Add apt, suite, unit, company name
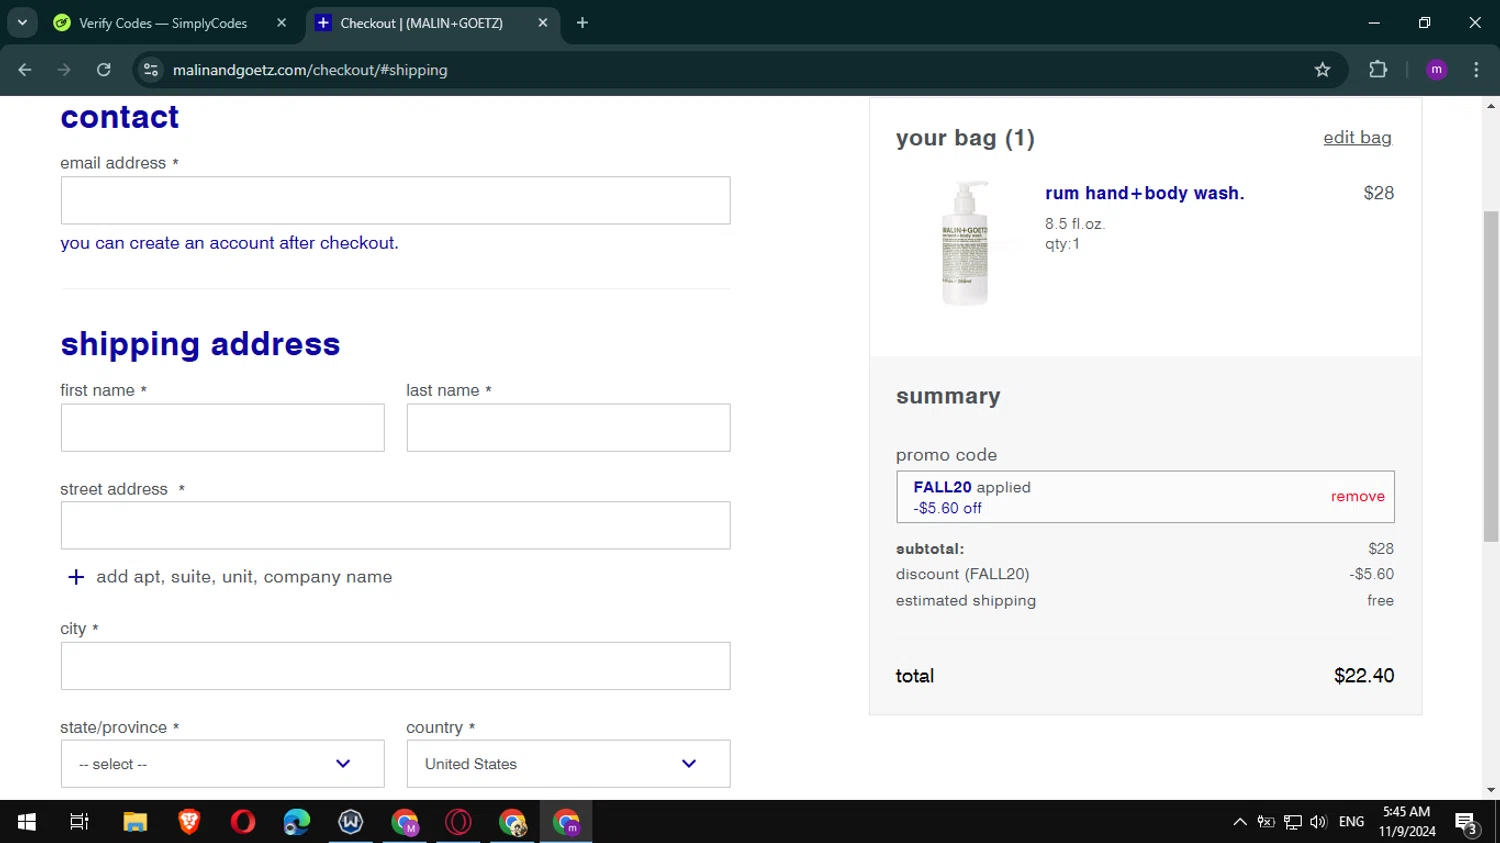This screenshot has height=843, width=1500. click(244, 577)
